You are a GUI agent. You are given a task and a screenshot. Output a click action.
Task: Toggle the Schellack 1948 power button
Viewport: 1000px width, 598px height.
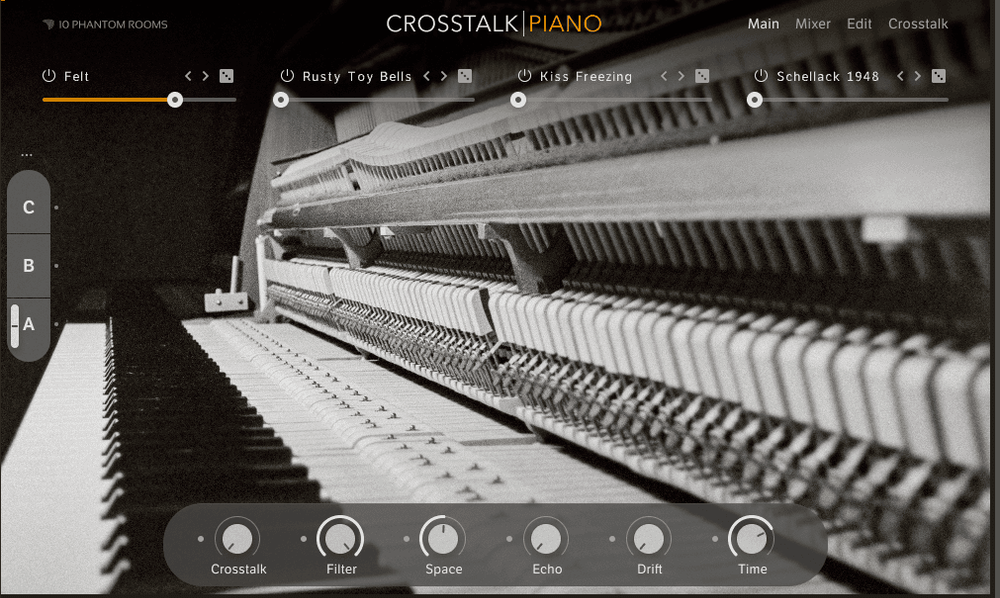pyautogui.click(x=761, y=76)
